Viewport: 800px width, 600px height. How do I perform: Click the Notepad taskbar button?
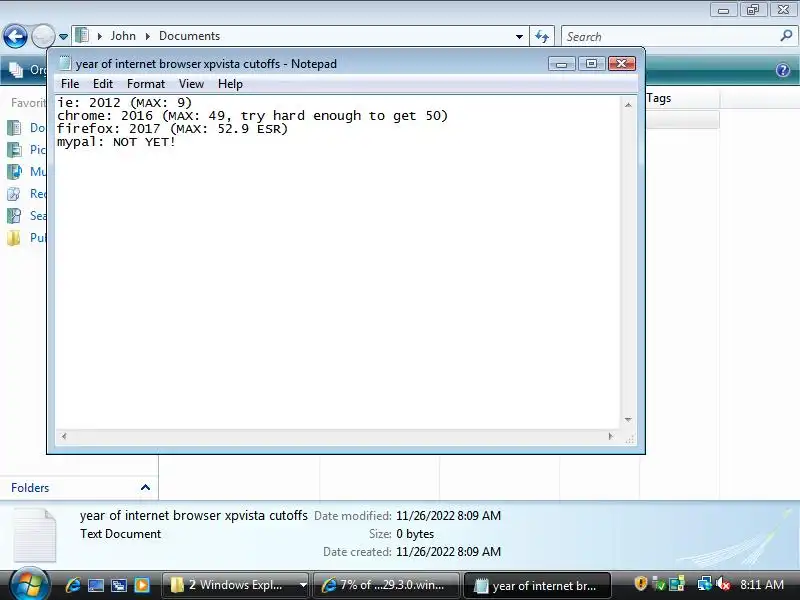[x=537, y=585]
